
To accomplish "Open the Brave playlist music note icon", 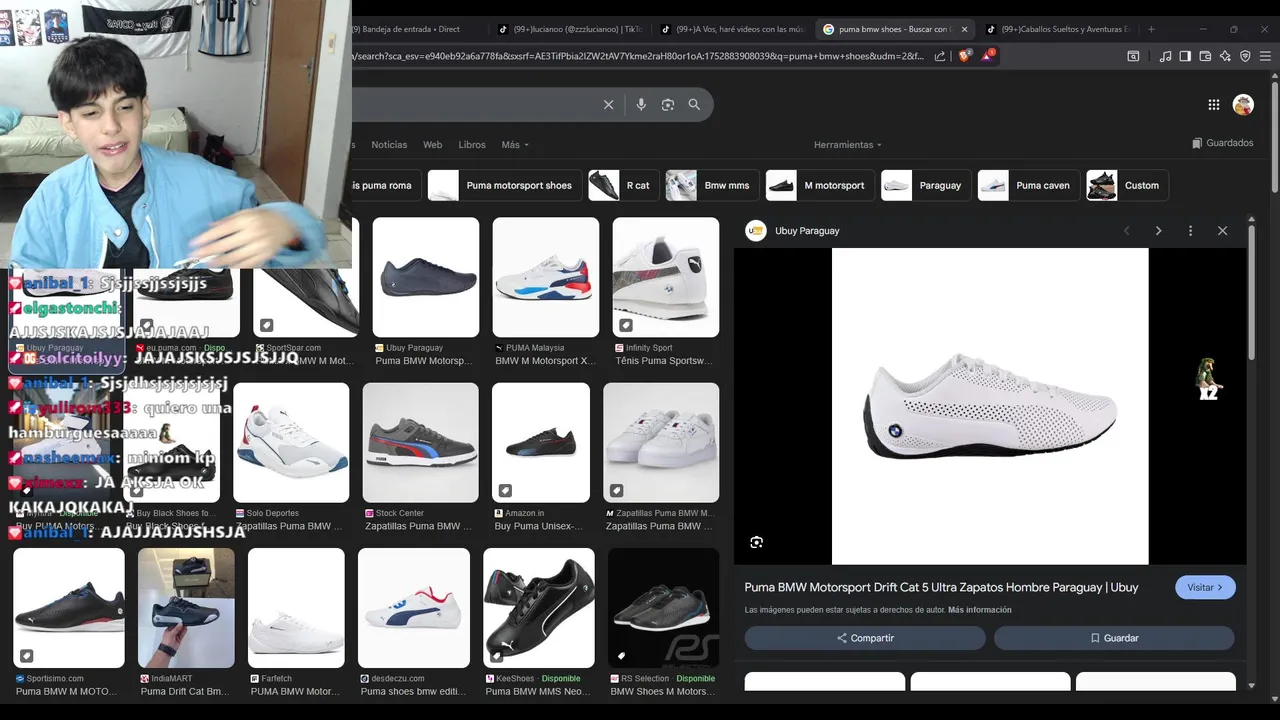I will click(x=1165, y=56).
